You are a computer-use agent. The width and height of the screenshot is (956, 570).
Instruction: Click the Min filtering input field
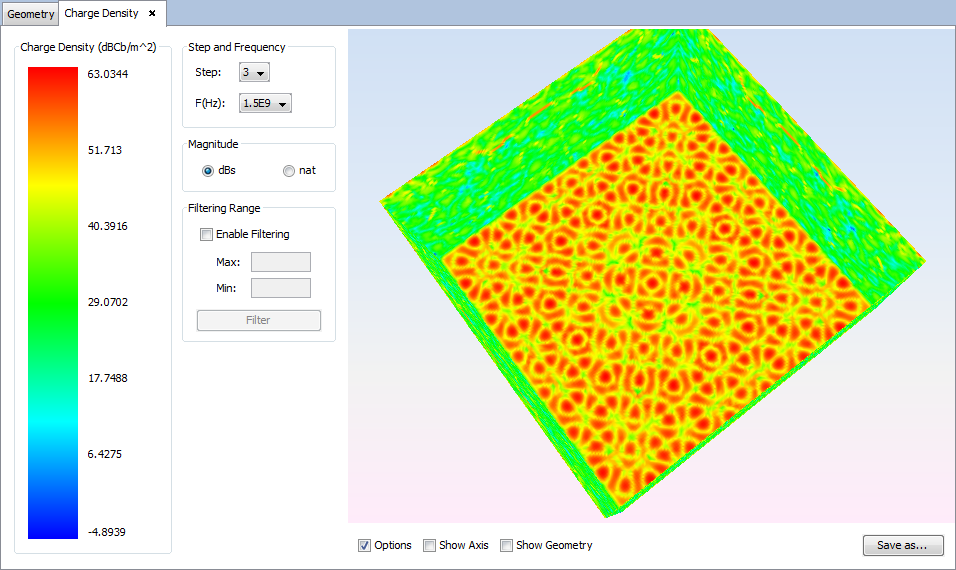(280, 288)
